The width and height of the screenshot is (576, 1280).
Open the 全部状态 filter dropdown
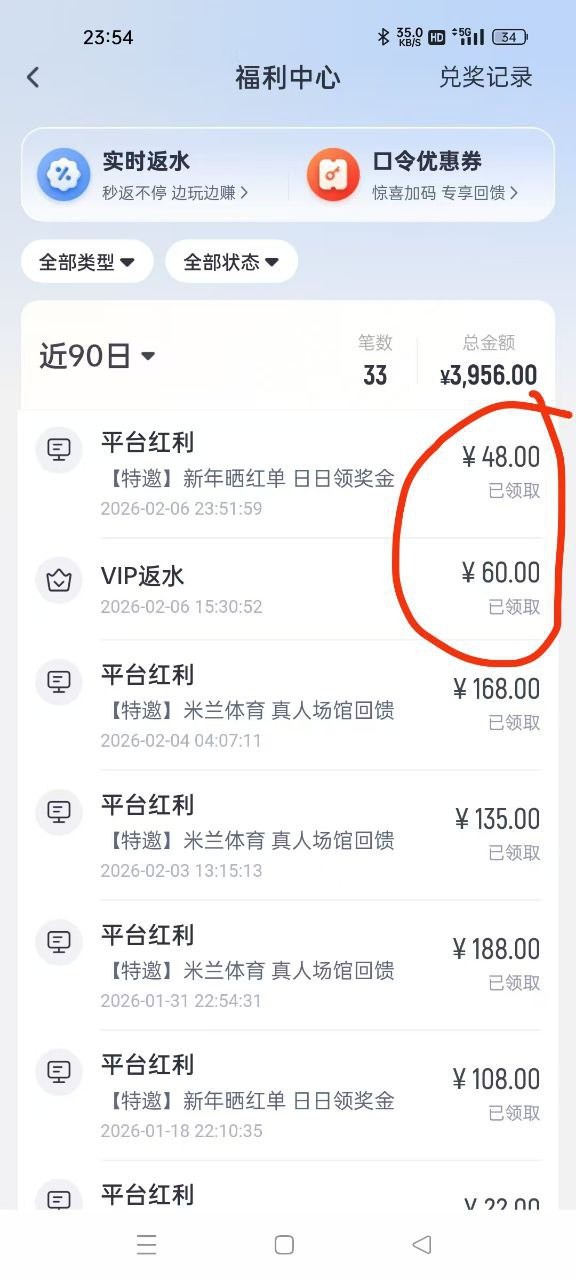pyautogui.click(x=231, y=261)
